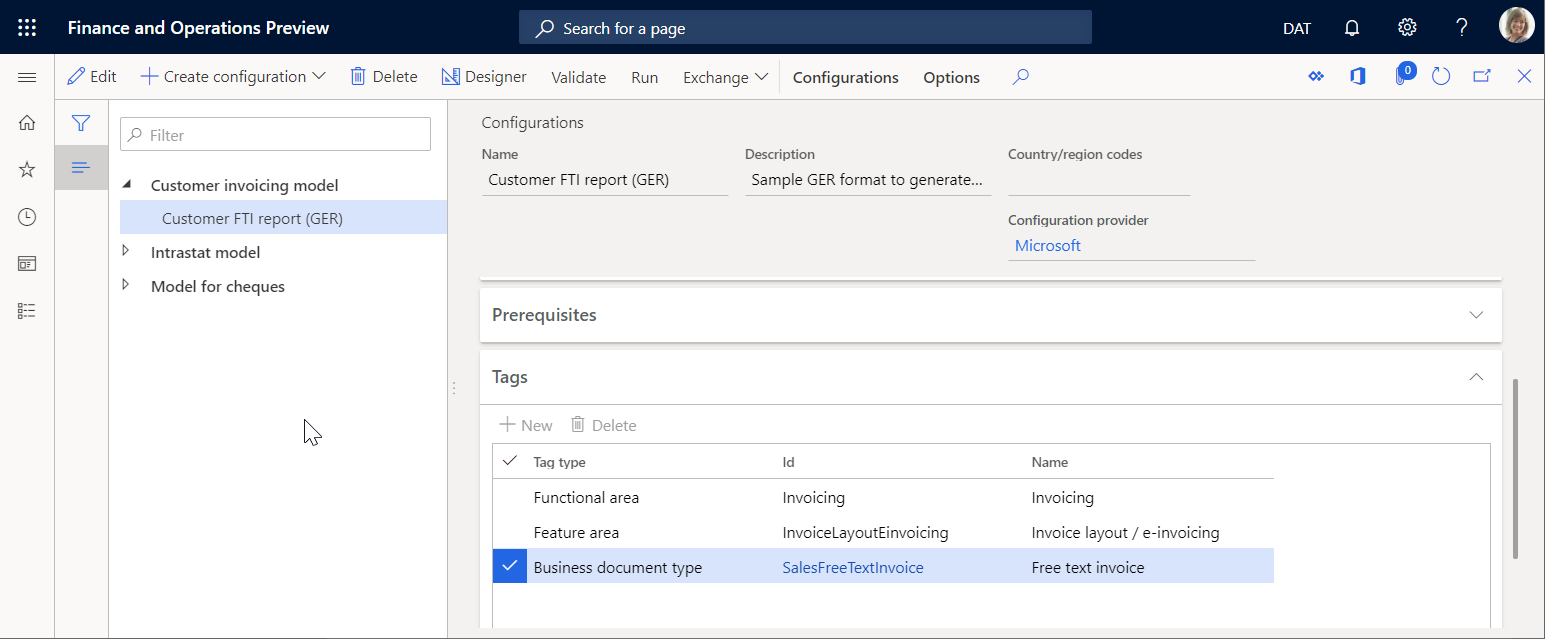The image size is (1545, 639).
Task: Open page in new window
Action: tap(1482, 77)
